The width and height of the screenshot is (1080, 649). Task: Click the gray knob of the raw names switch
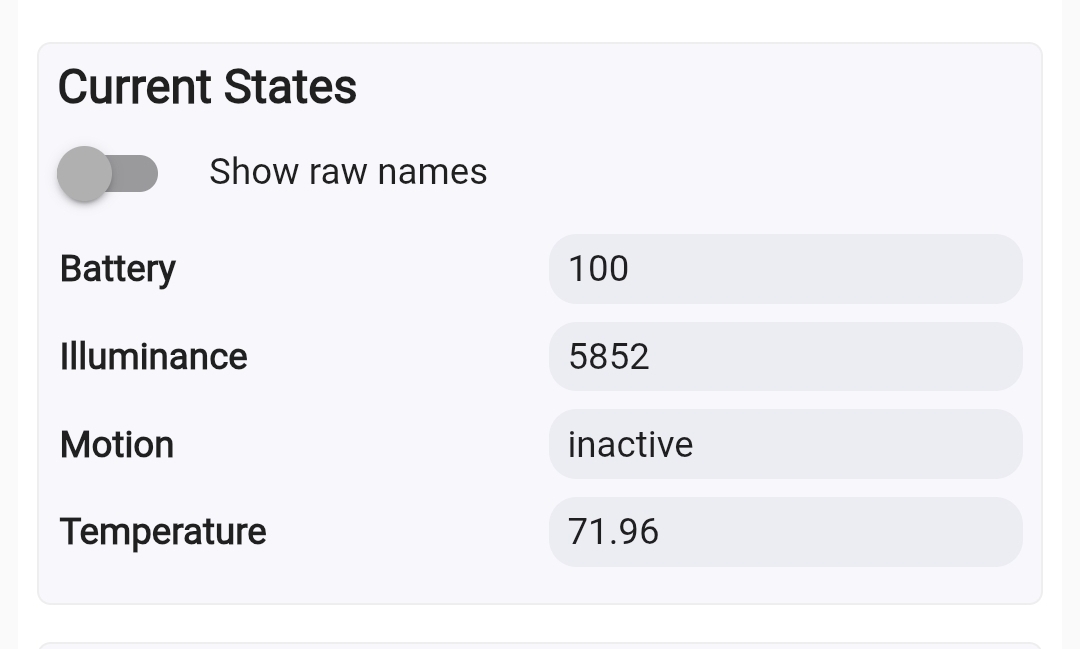(84, 174)
